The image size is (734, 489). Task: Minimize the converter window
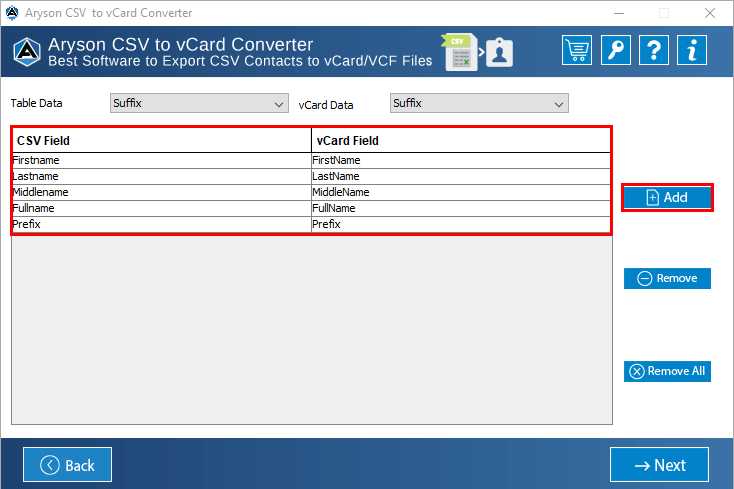(x=619, y=13)
